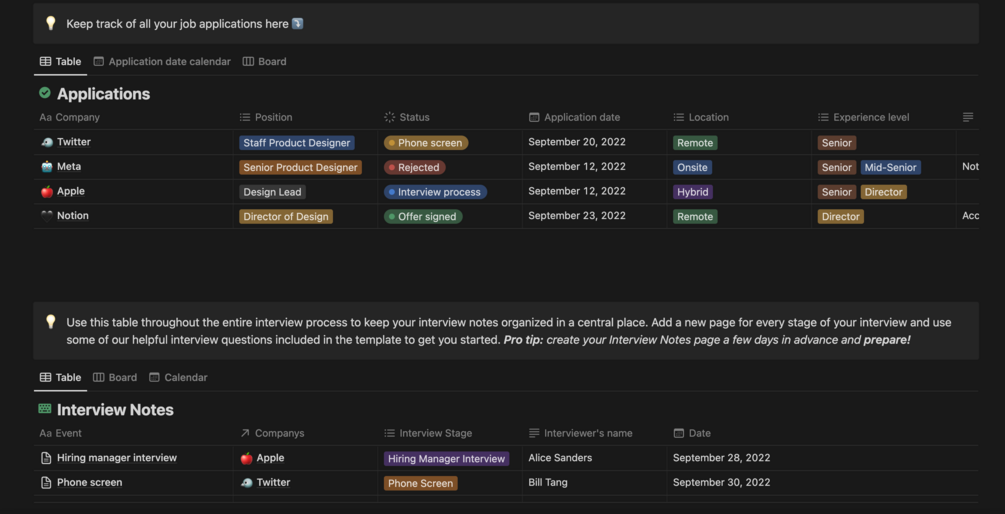Click the page icon beside Hiring manager interview
1005x514 pixels.
coord(46,458)
